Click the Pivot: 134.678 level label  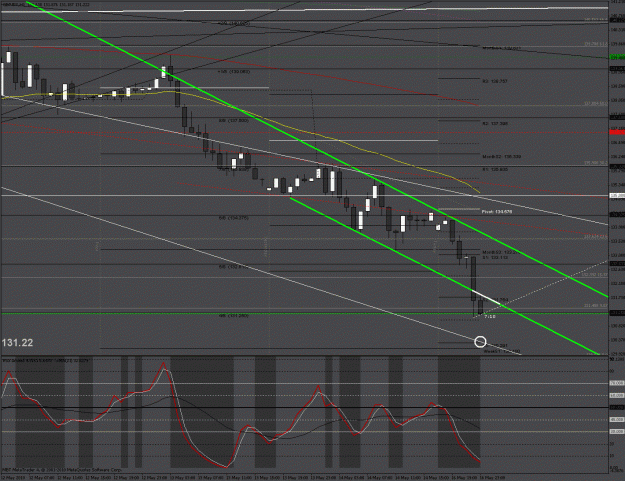pos(497,212)
